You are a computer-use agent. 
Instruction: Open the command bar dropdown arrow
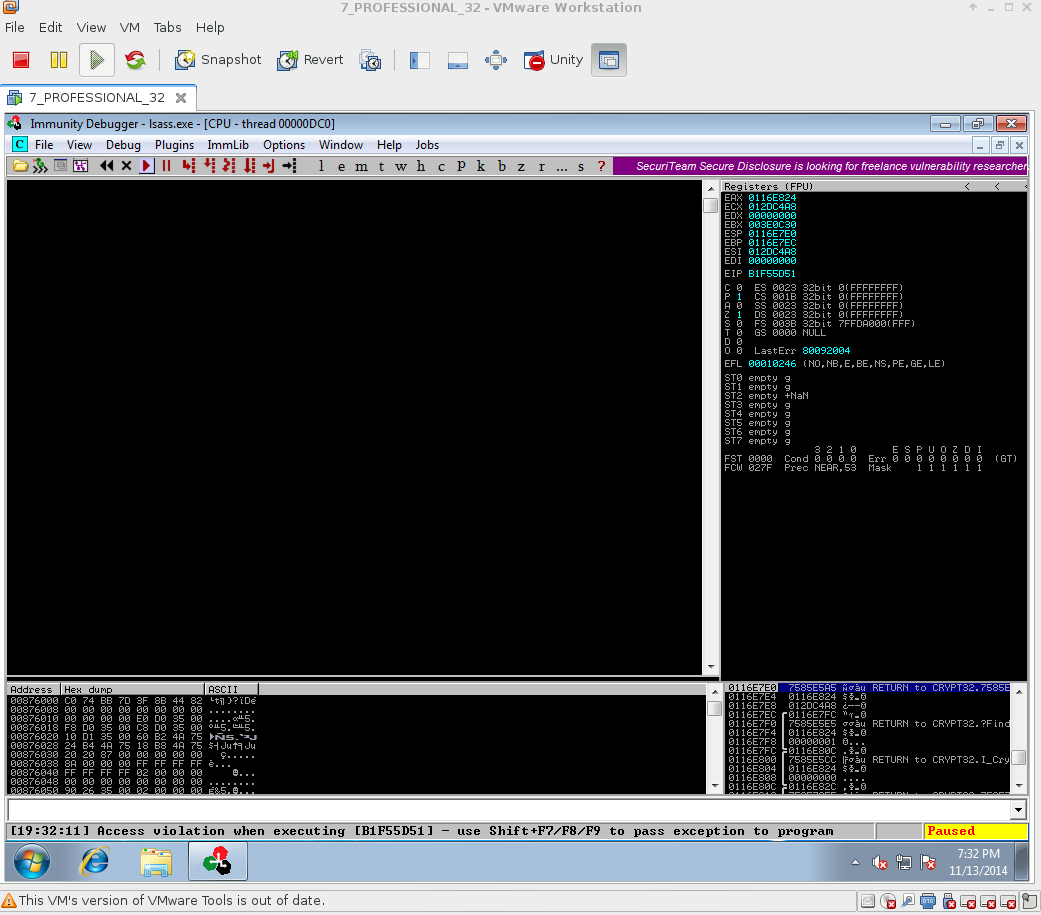(1019, 809)
